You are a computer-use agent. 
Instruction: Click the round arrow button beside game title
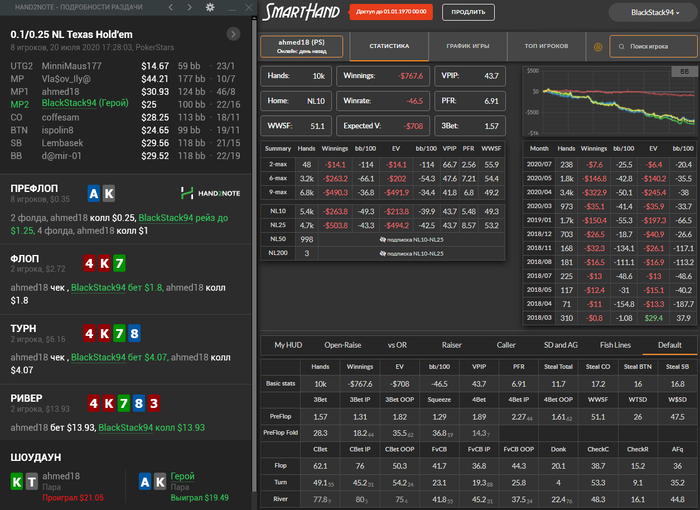(233, 34)
